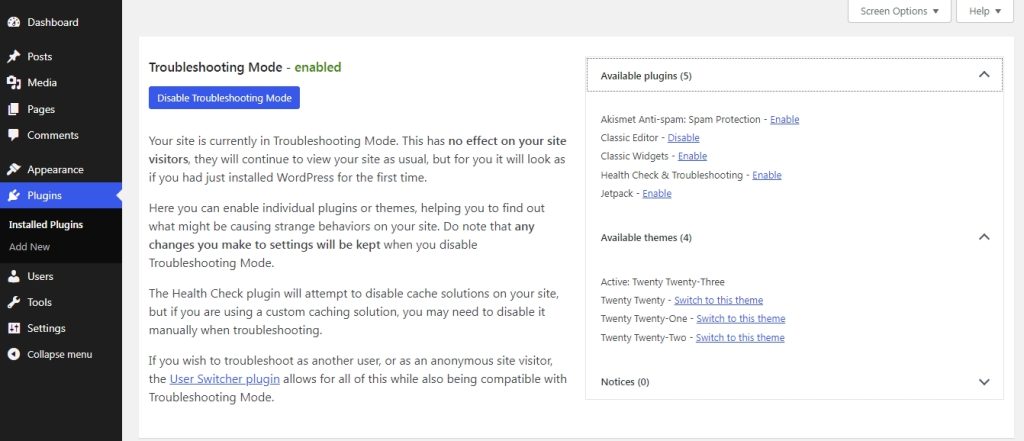The image size is (1024, 441).
Task: Open the Settings menu label
Action: coord(46,329)
